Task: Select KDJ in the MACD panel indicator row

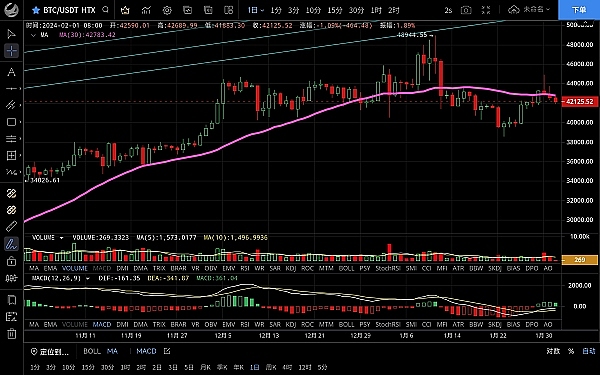Action: coord(291,324)
